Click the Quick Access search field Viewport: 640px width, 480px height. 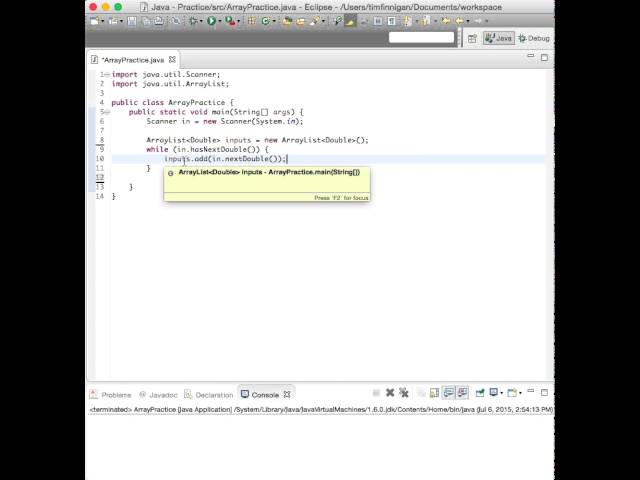click(421, 38)
